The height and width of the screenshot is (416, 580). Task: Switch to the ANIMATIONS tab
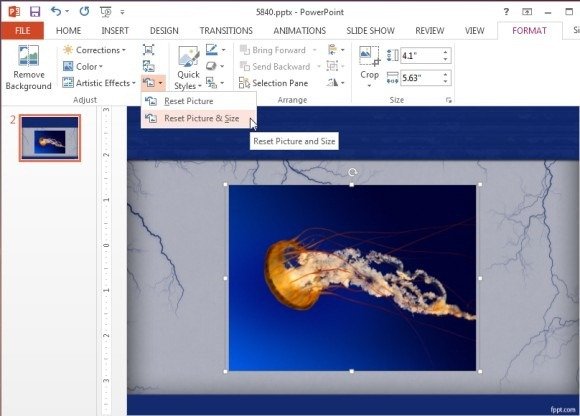coord(300,31)
